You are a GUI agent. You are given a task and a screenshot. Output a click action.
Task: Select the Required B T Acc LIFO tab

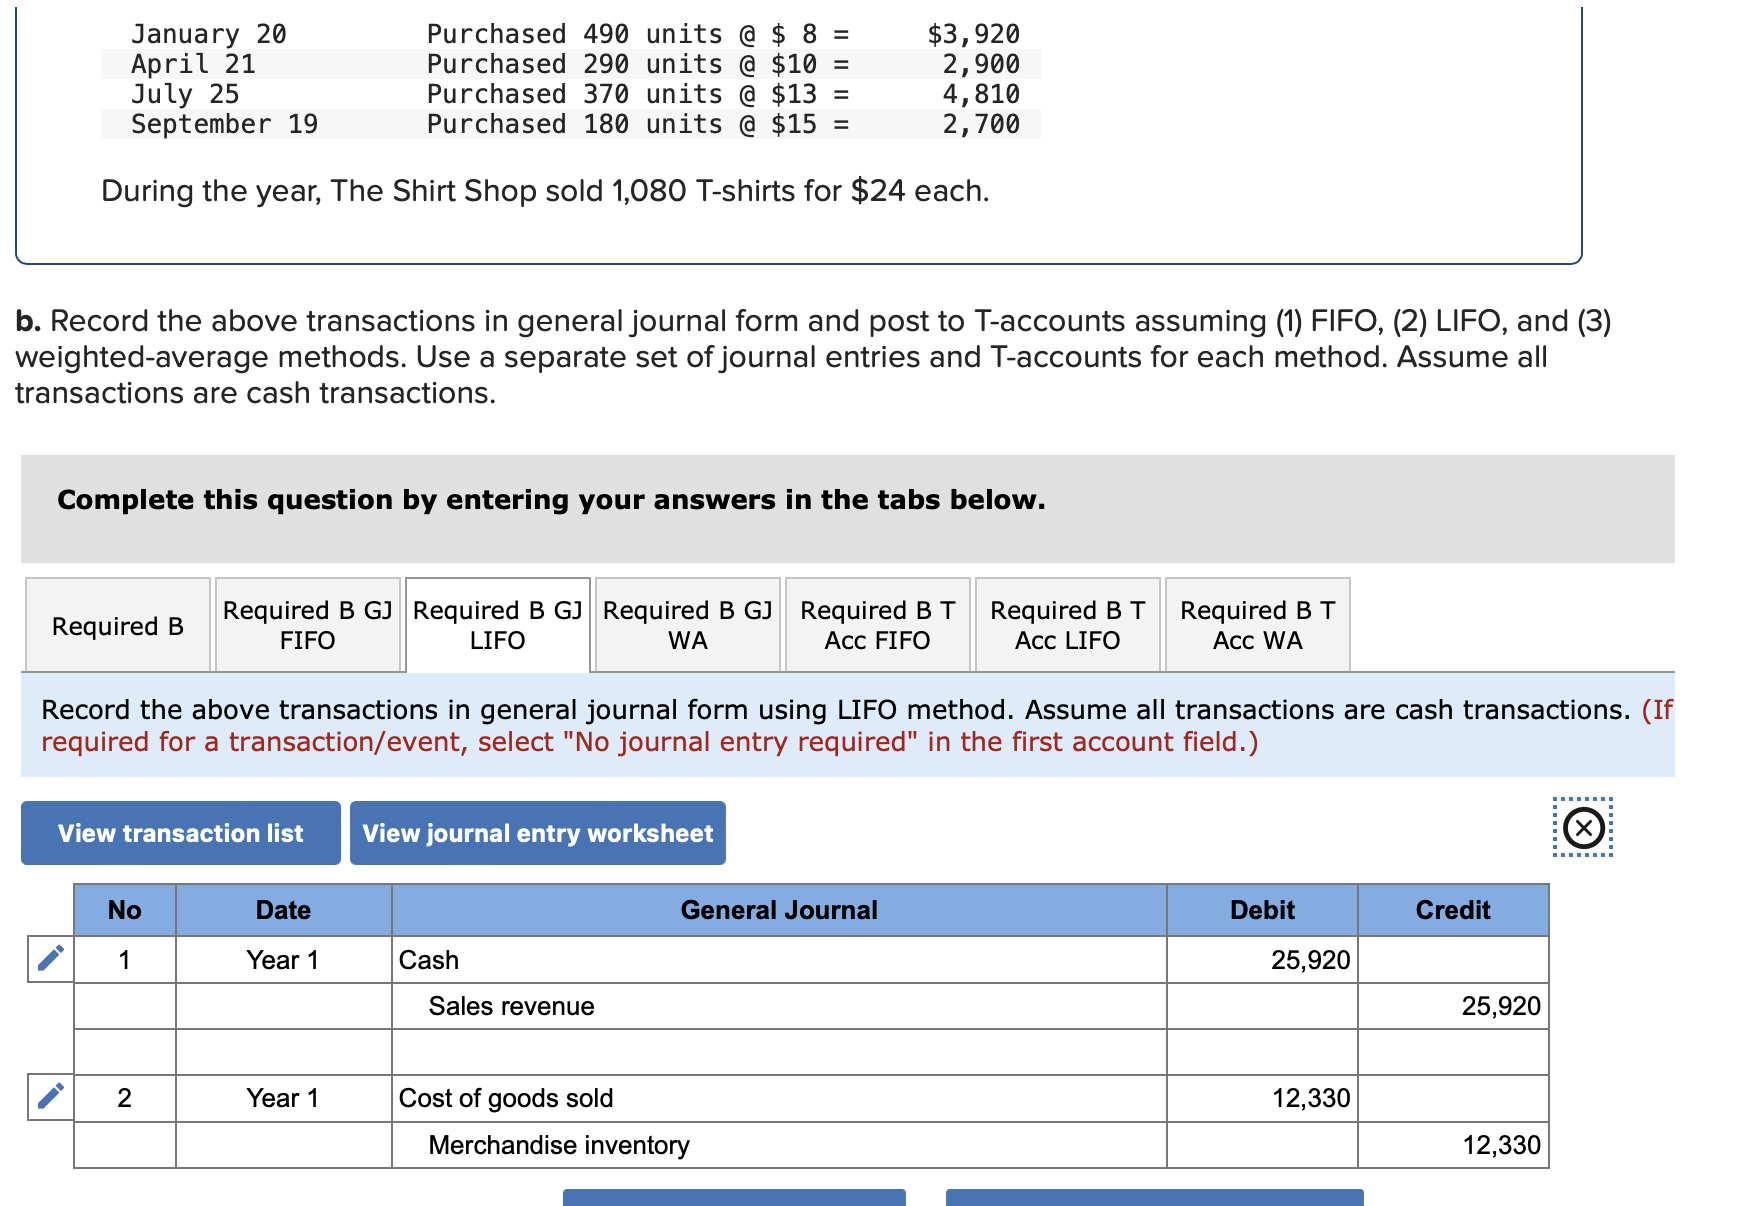pyautogui.click(x=1067, y=624)
